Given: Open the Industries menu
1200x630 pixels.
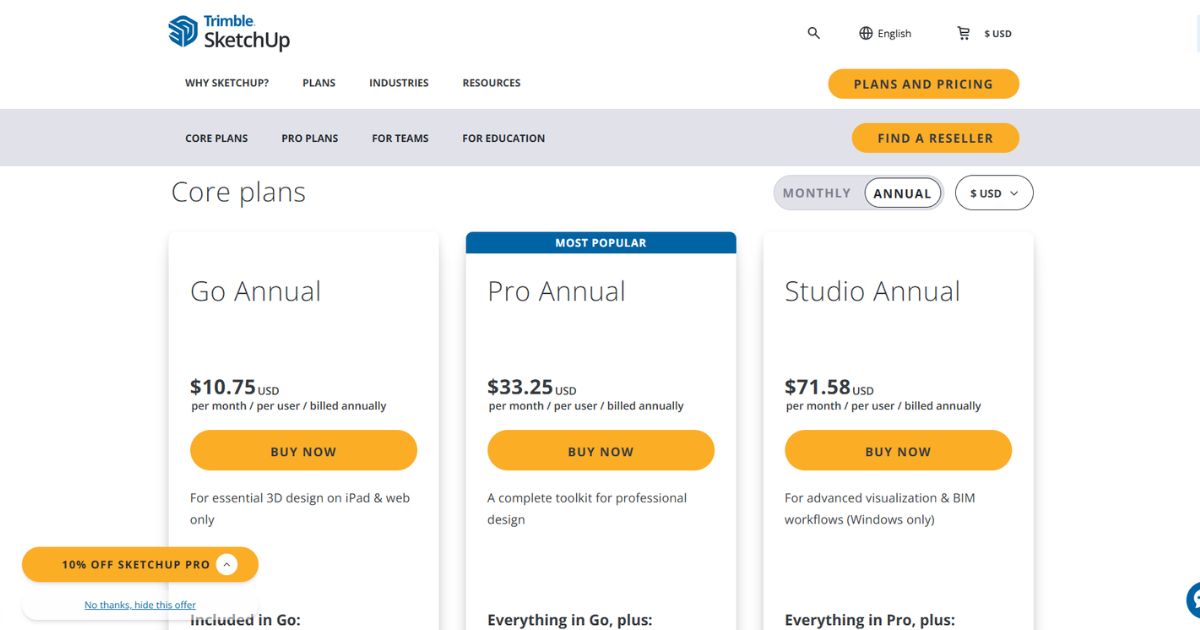Looking at the screenshot, I should (399, 83).
